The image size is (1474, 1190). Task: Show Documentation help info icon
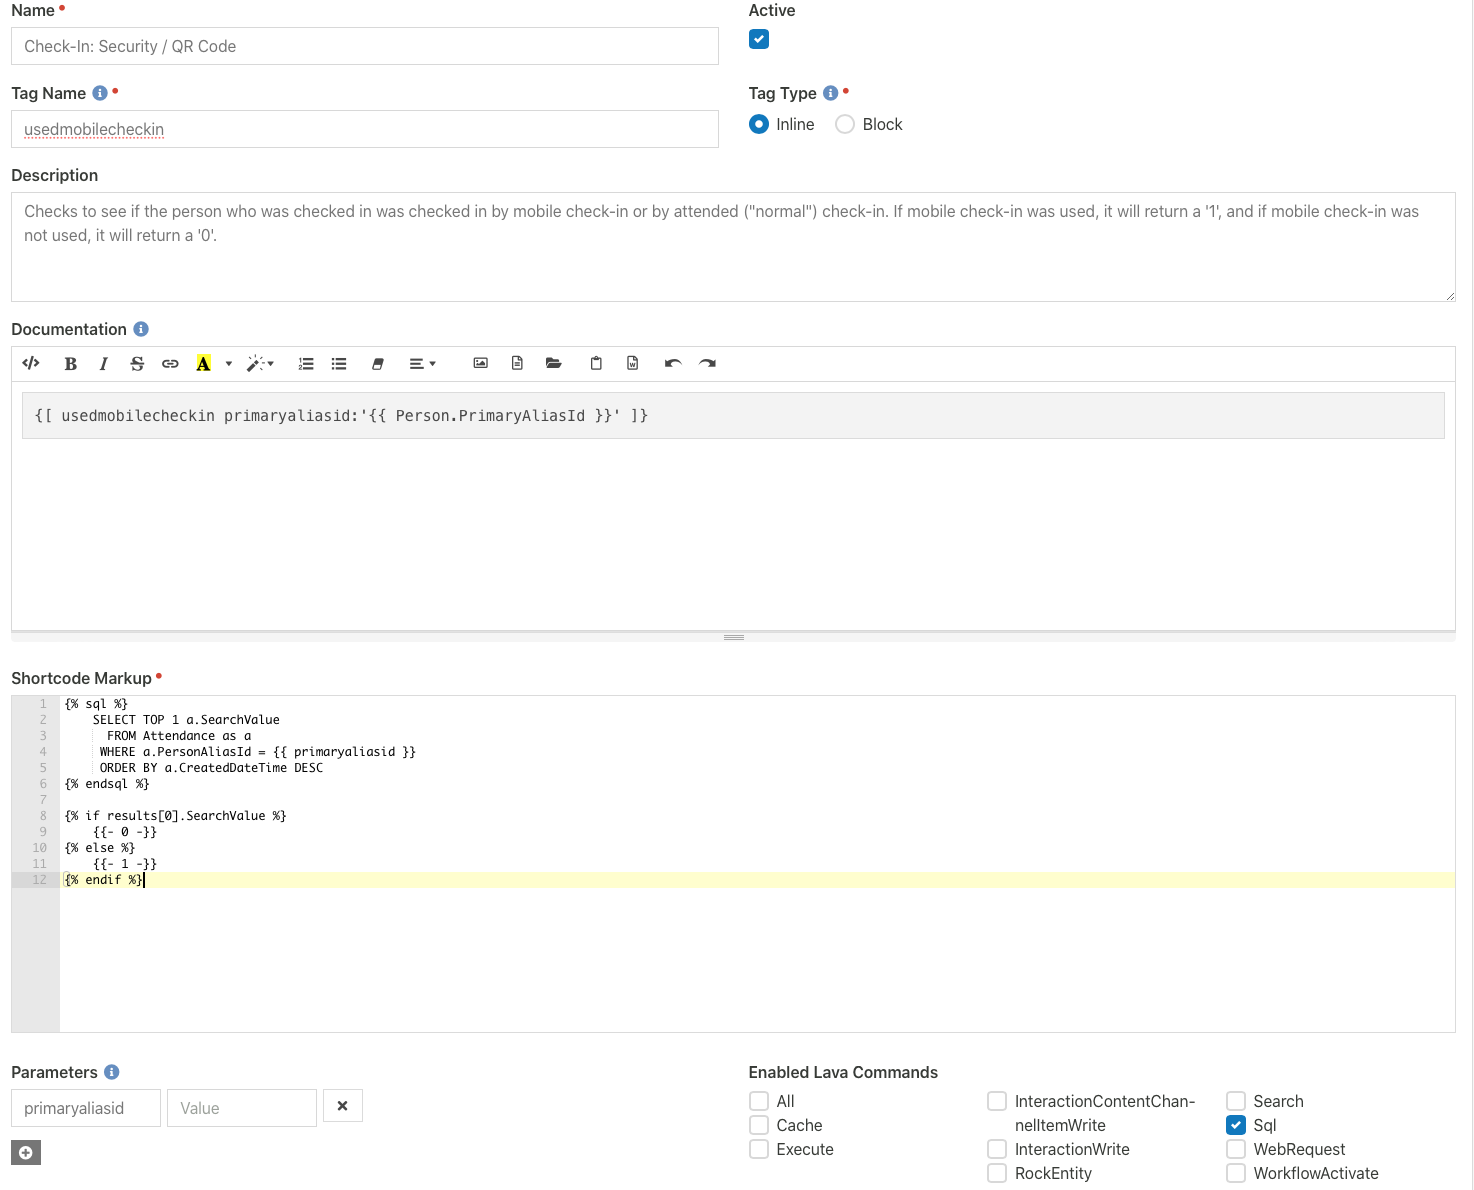(141, 329)
